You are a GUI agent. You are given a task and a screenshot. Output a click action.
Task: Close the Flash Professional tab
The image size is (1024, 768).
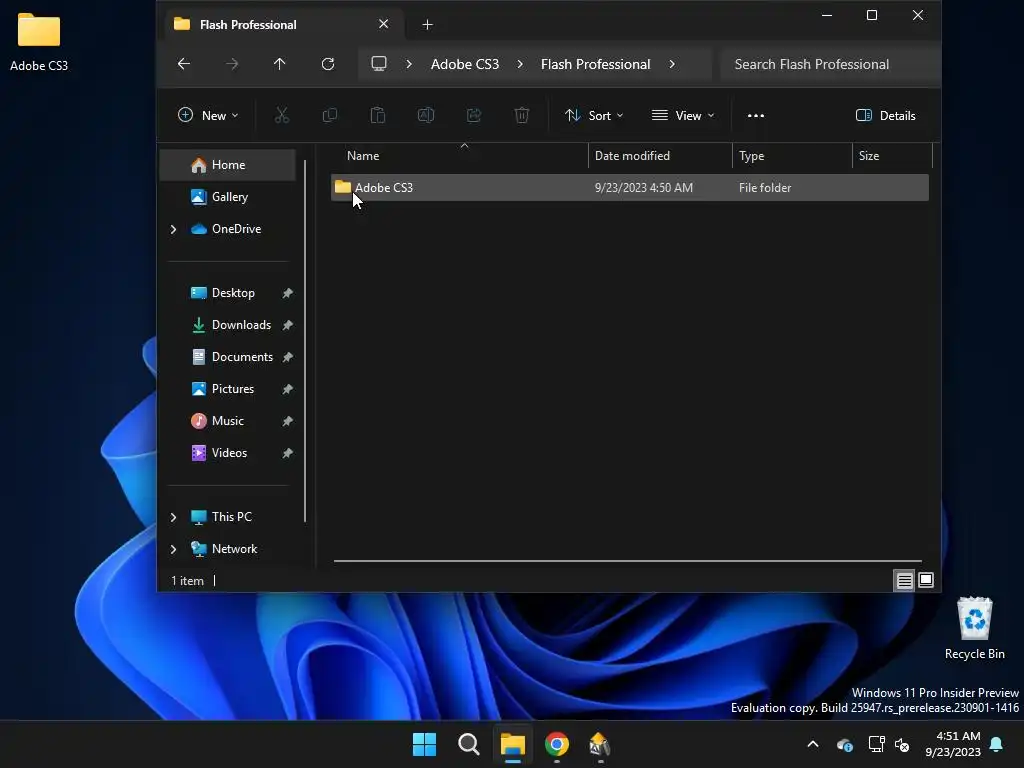click(x=383, y=24)
